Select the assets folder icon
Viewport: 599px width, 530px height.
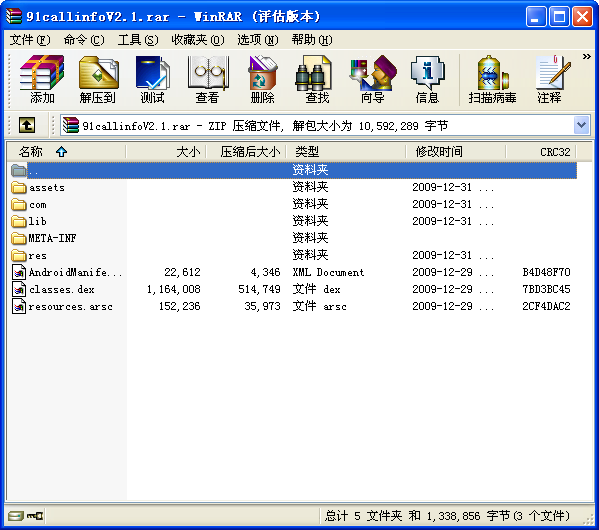(19, 187)
